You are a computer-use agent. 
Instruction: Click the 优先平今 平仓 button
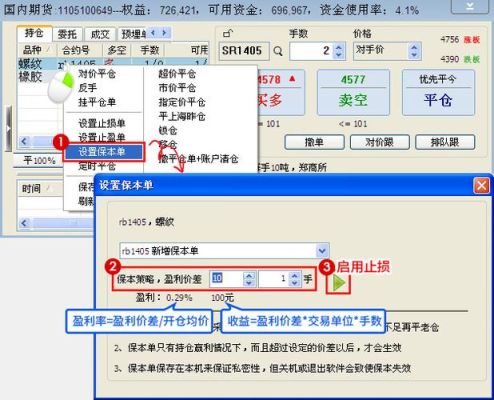tap(438, 93)
